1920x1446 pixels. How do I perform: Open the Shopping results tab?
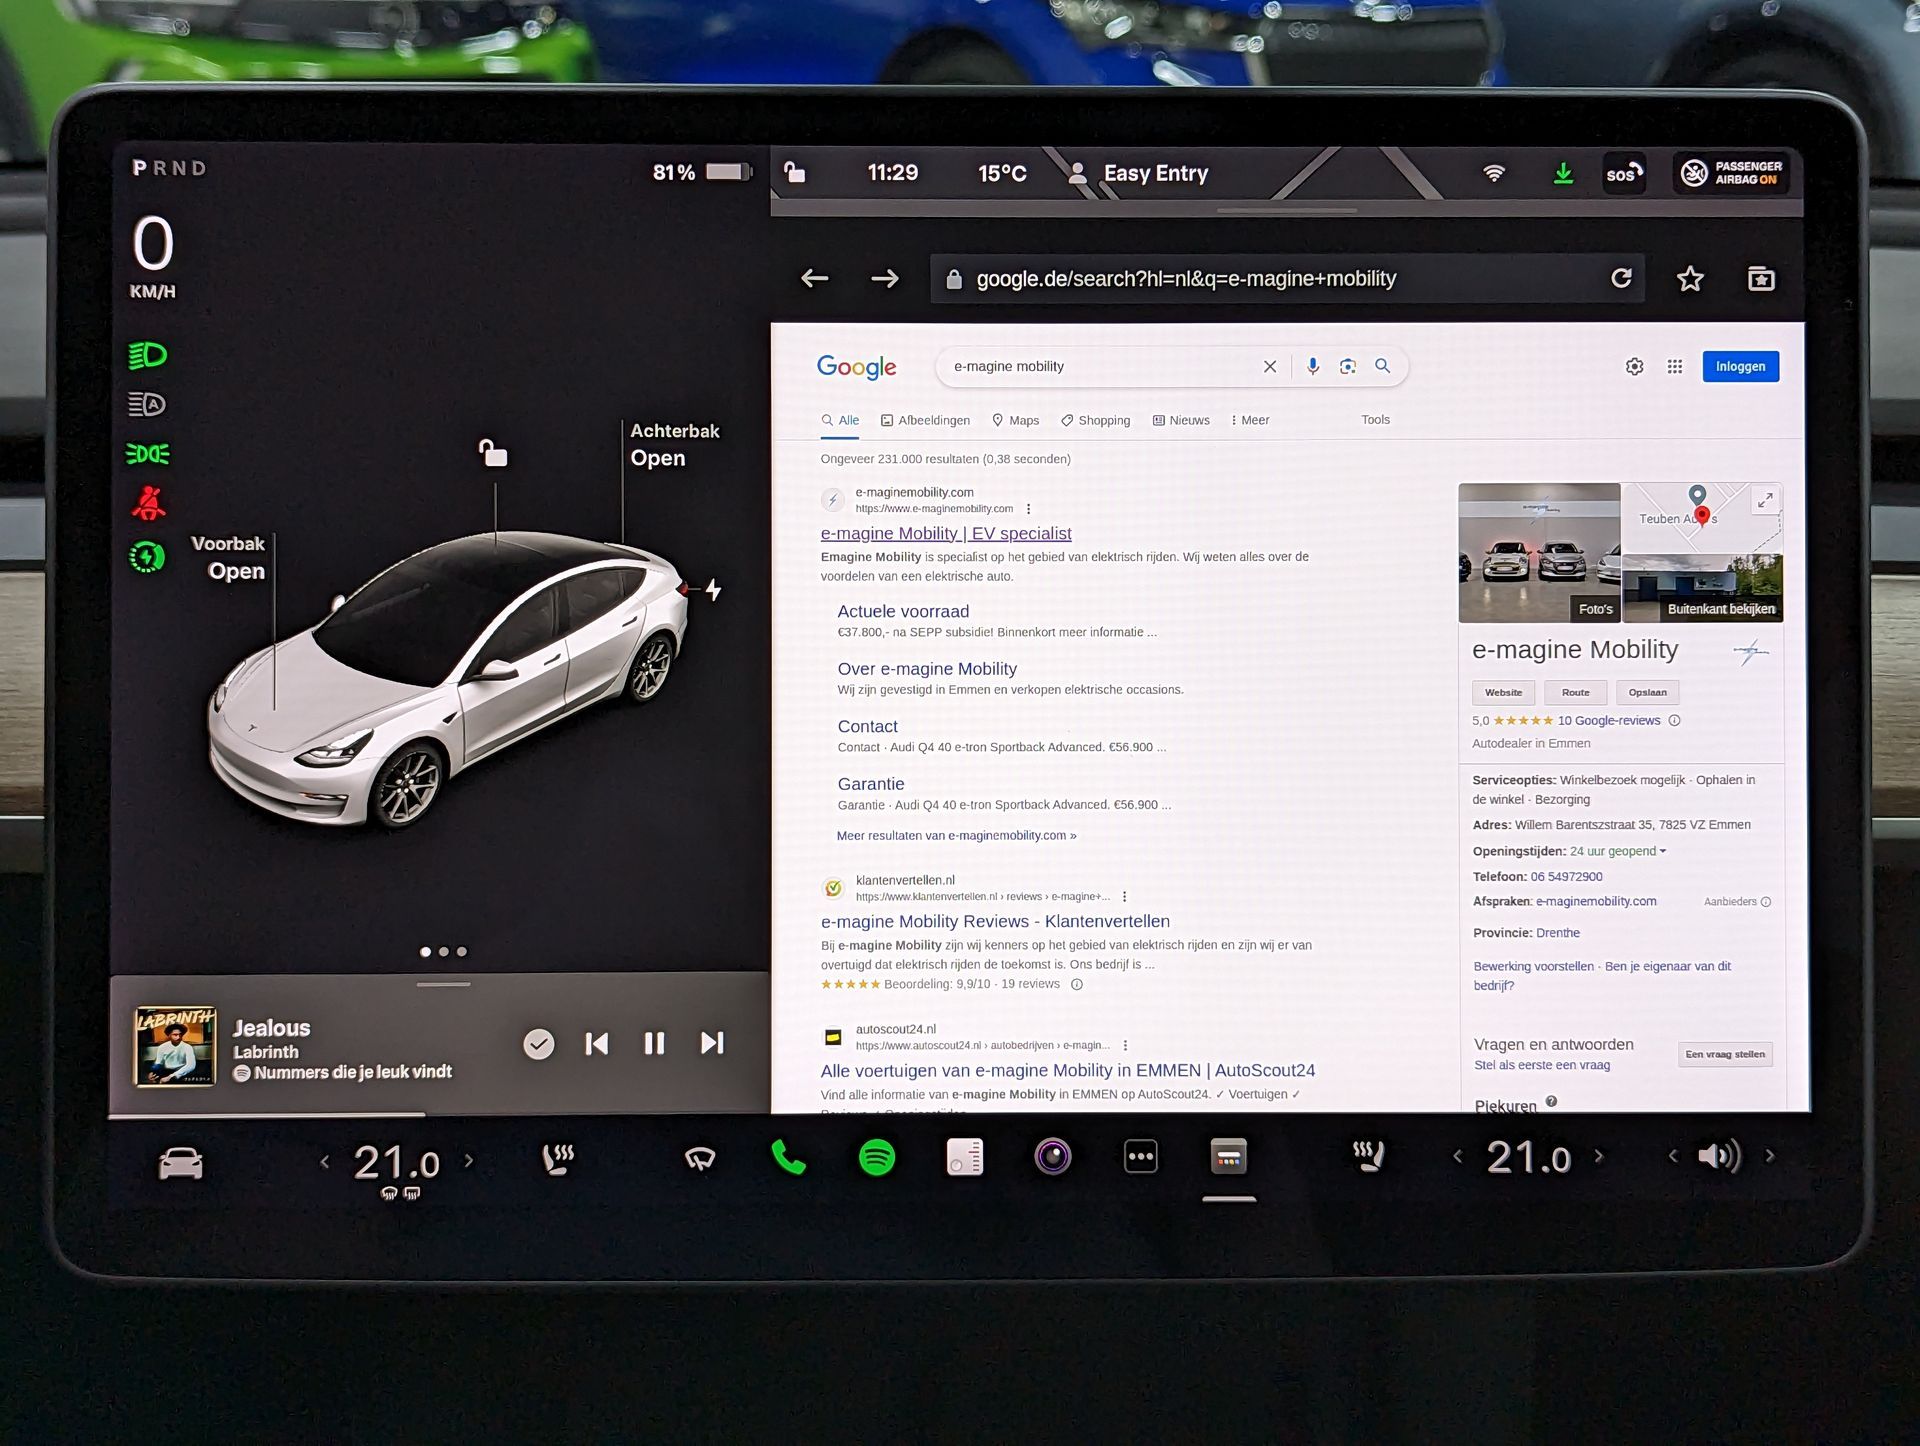point(1095,421)
